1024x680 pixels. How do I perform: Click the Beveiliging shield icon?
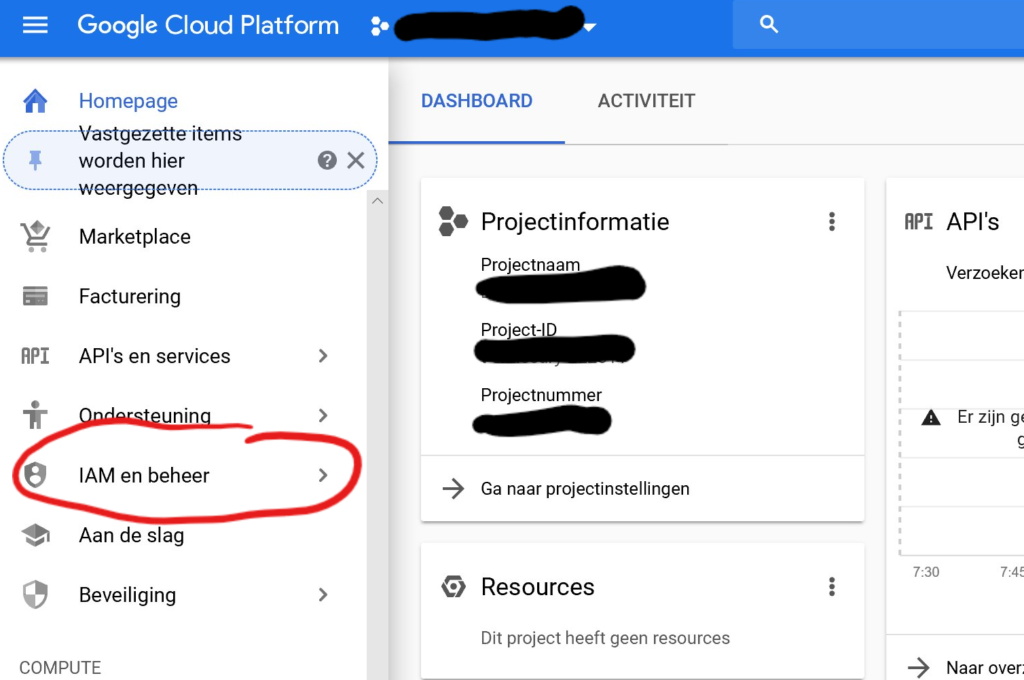(x=35, y=594)
